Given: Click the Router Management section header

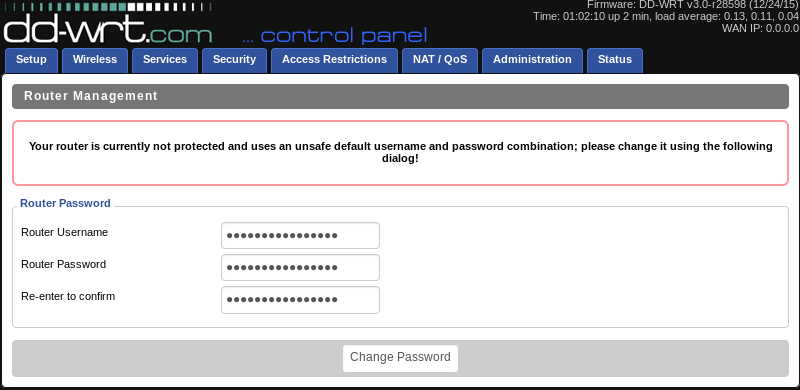Looking at the screenshot, I should [x=401, y=96].
